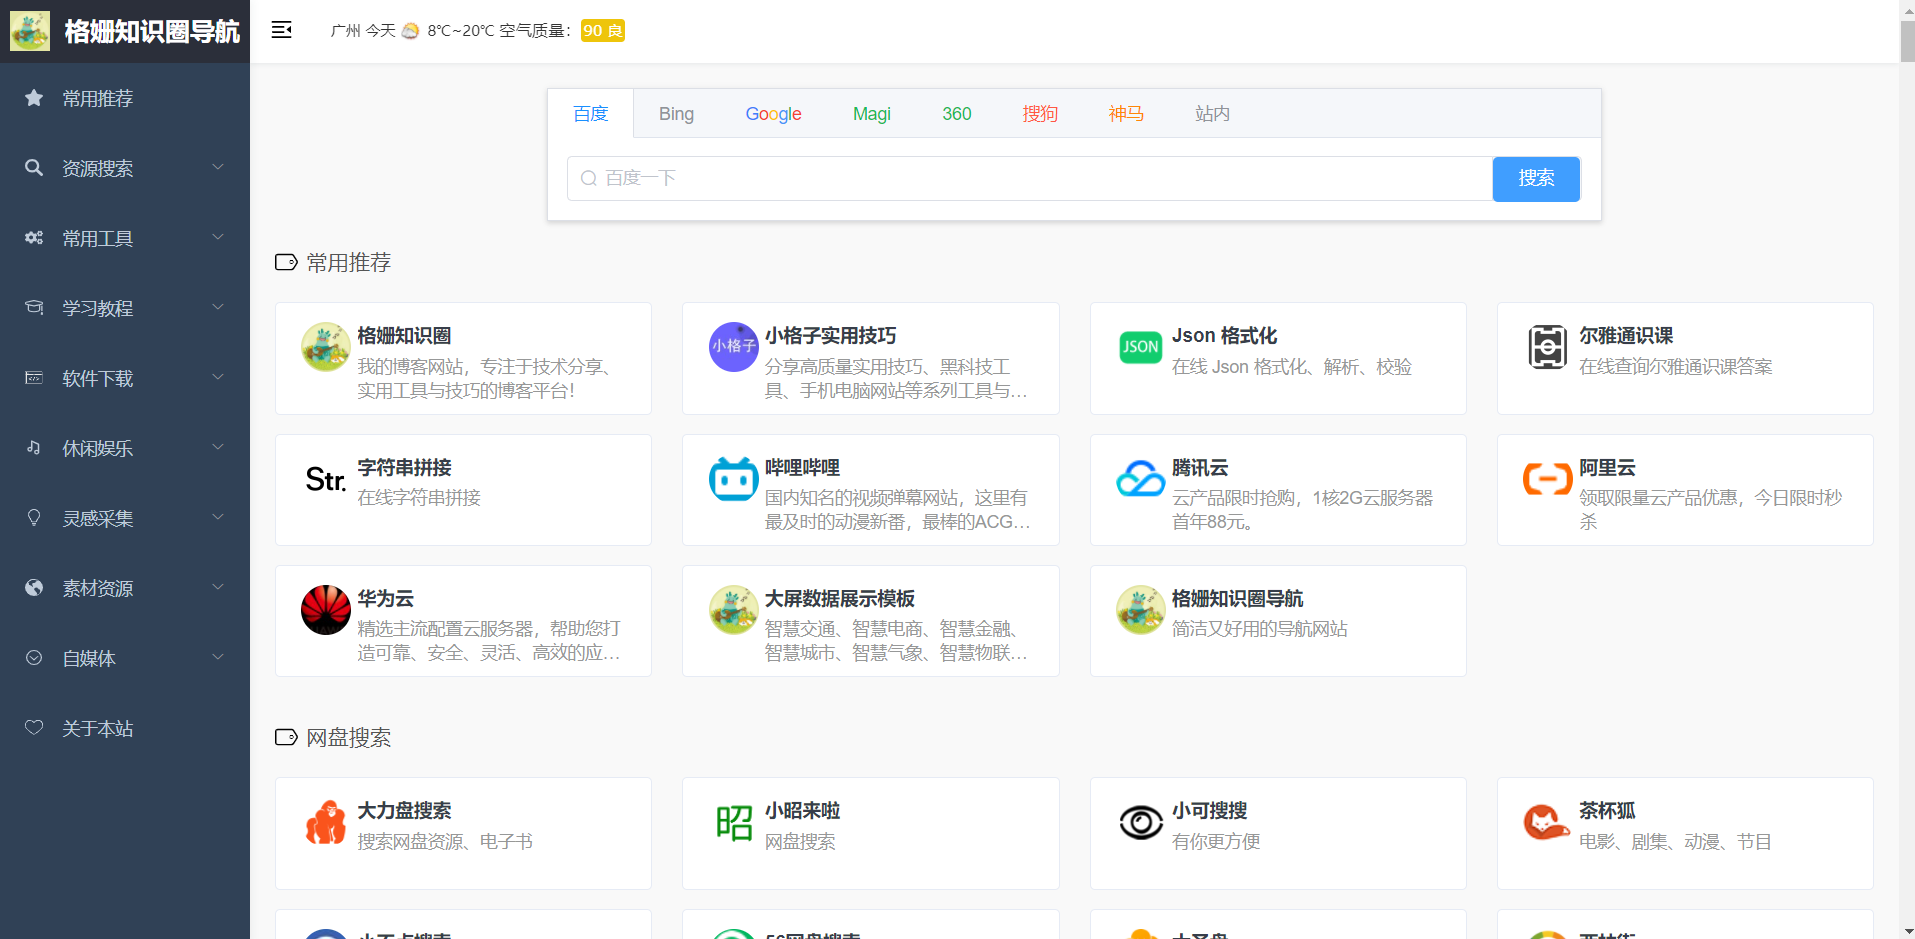Open the 格姗知识圈导航 card link
The width and height of the screenshot is (1915, 939).
[1278, 621]
